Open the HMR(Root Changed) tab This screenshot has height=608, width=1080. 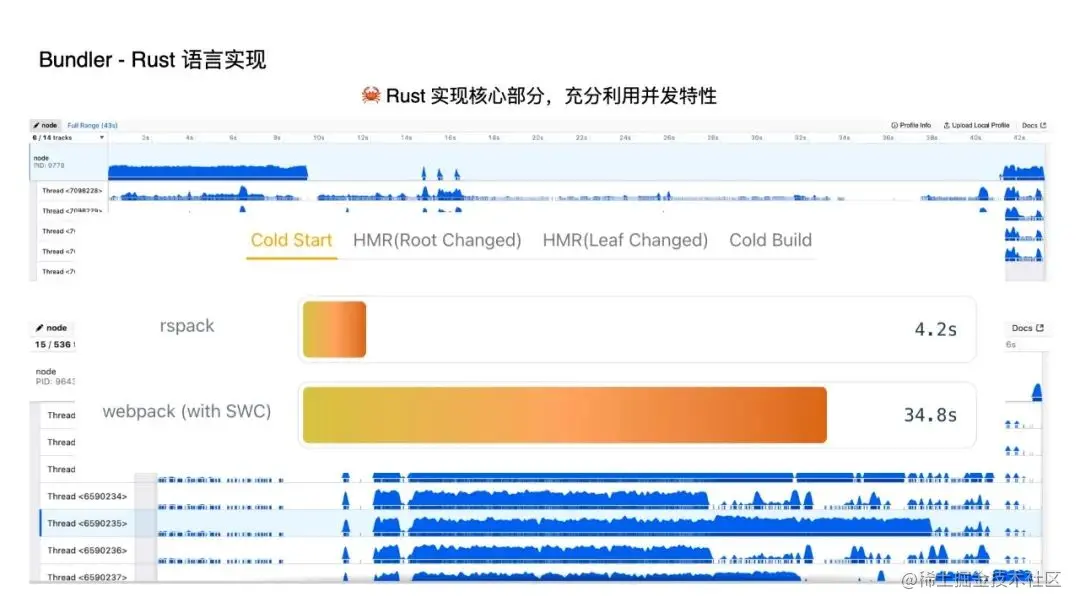(436, 240)
